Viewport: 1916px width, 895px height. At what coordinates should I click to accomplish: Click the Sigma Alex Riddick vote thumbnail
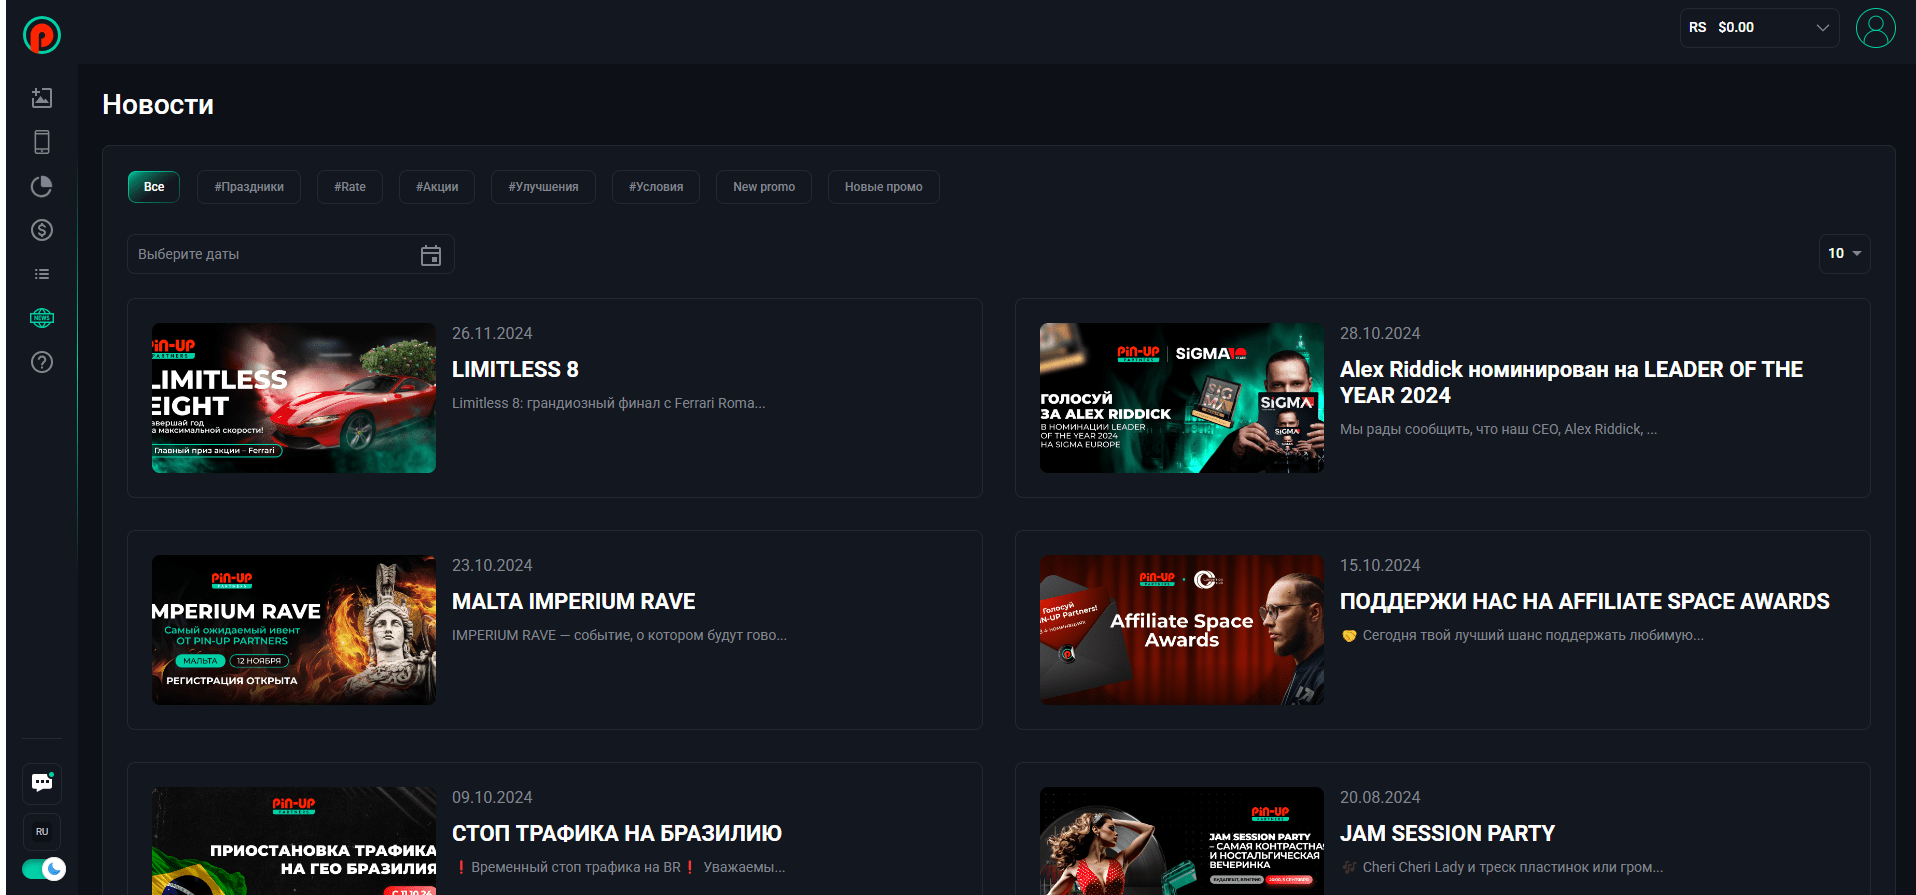pyautogui.click(x=1182, y=398)
